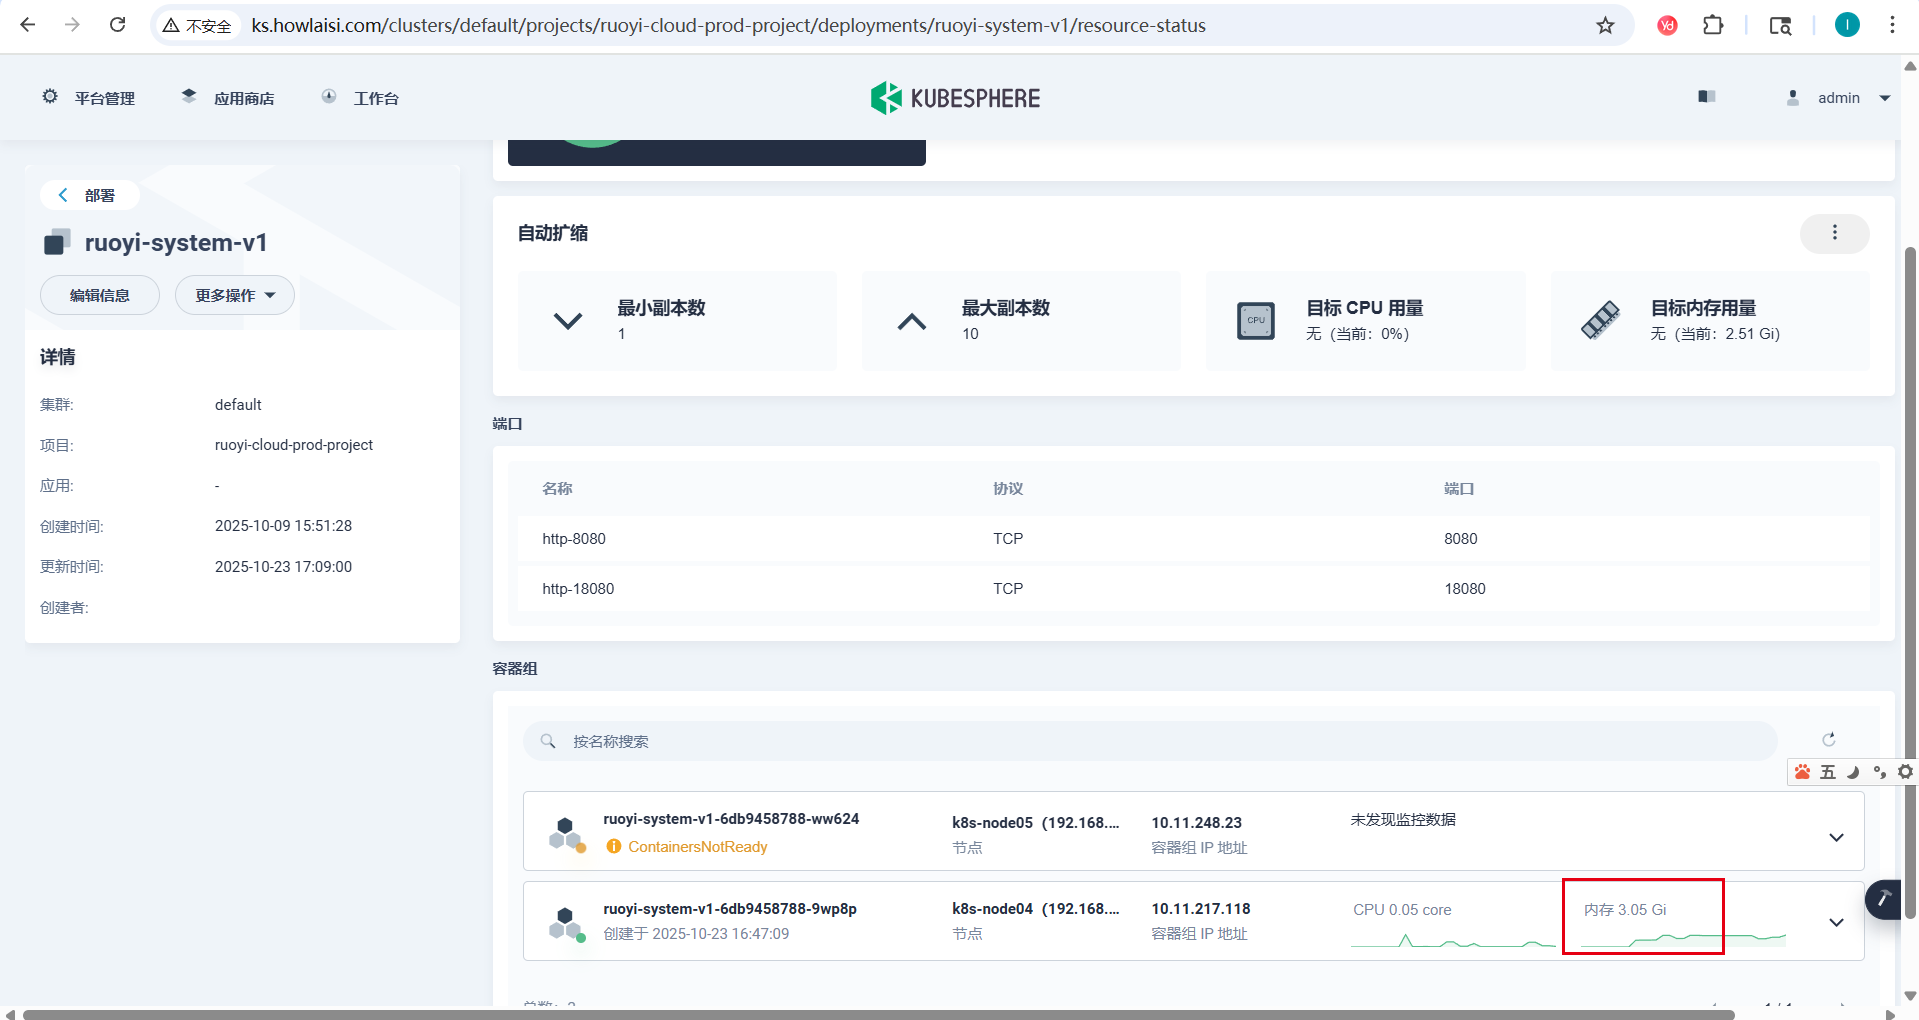Click the horizontal scrollbar at the bottom
The height and width of the screenshot is (1020, 1919).
[x=878, y=1014]
